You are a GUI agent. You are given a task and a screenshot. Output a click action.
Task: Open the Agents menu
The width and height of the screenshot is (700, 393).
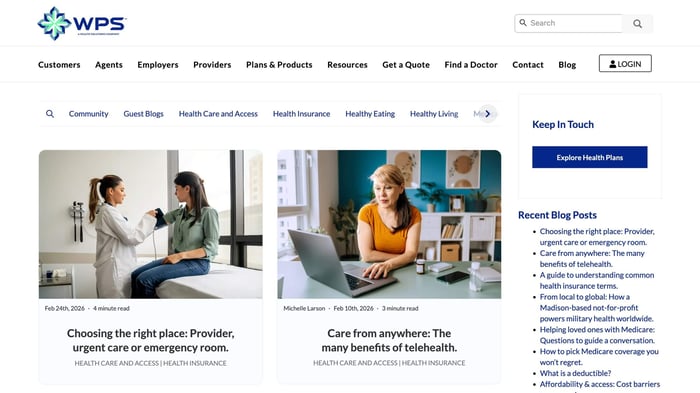point(108,65)
